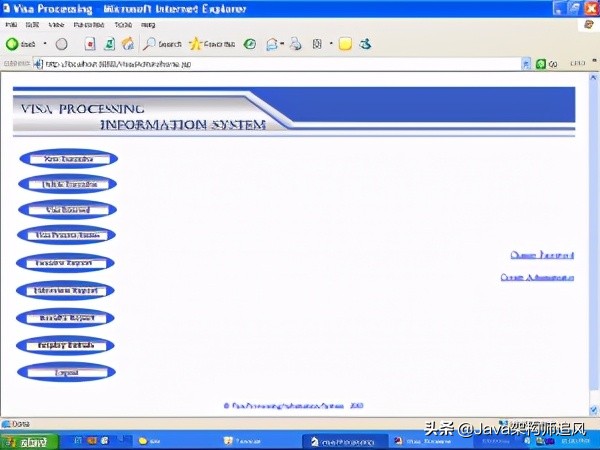Open the History toolbar icon

250,44
